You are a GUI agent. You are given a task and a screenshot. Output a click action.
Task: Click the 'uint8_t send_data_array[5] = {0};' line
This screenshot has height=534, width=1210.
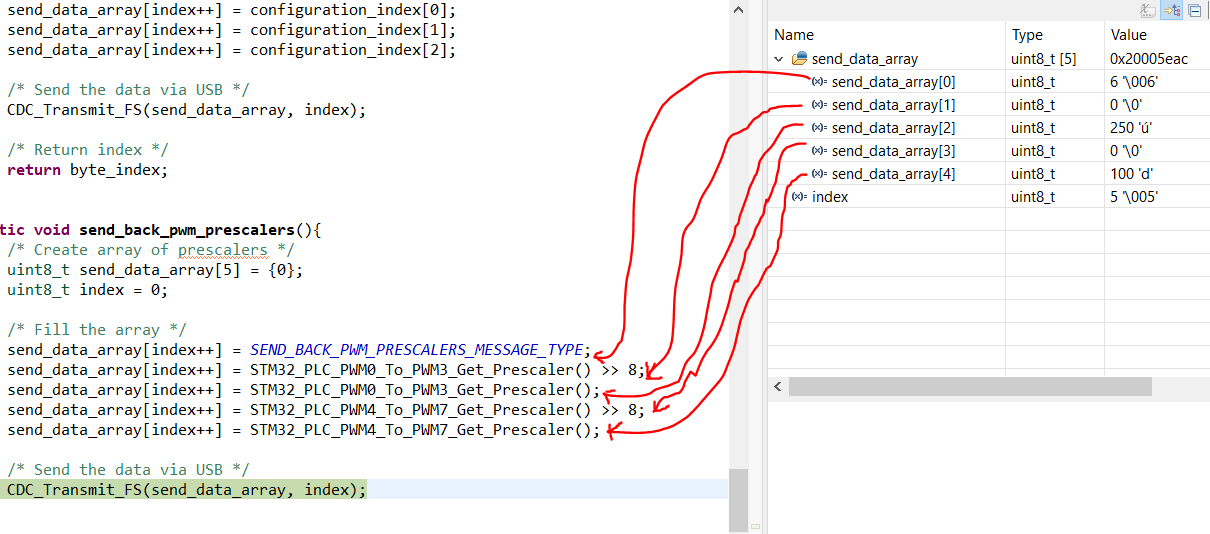[x=155, y=270]
